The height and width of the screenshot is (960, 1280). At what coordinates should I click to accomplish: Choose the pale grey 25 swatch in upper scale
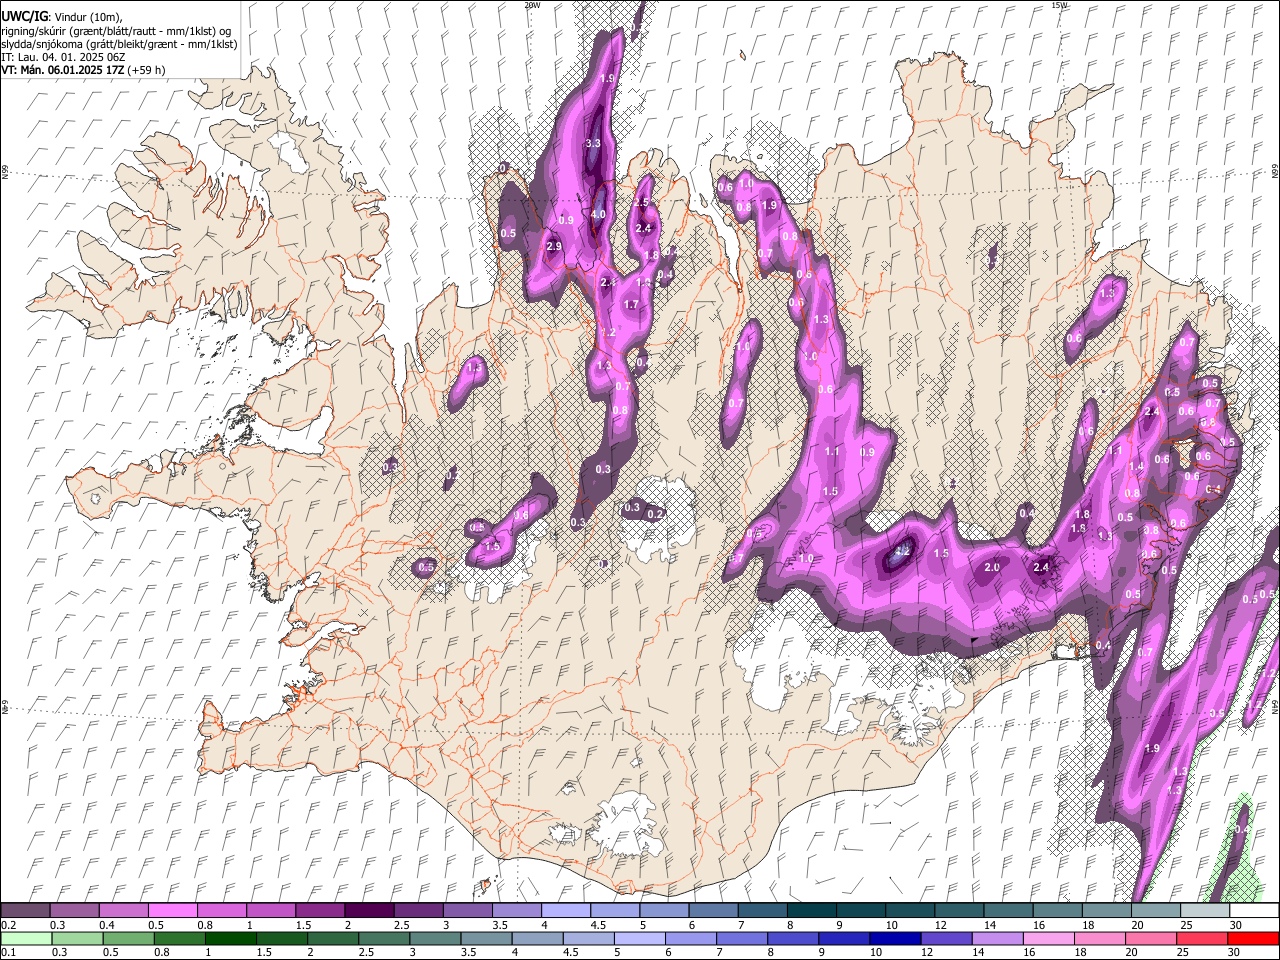pyautogui.click(x=1205, y=910)
